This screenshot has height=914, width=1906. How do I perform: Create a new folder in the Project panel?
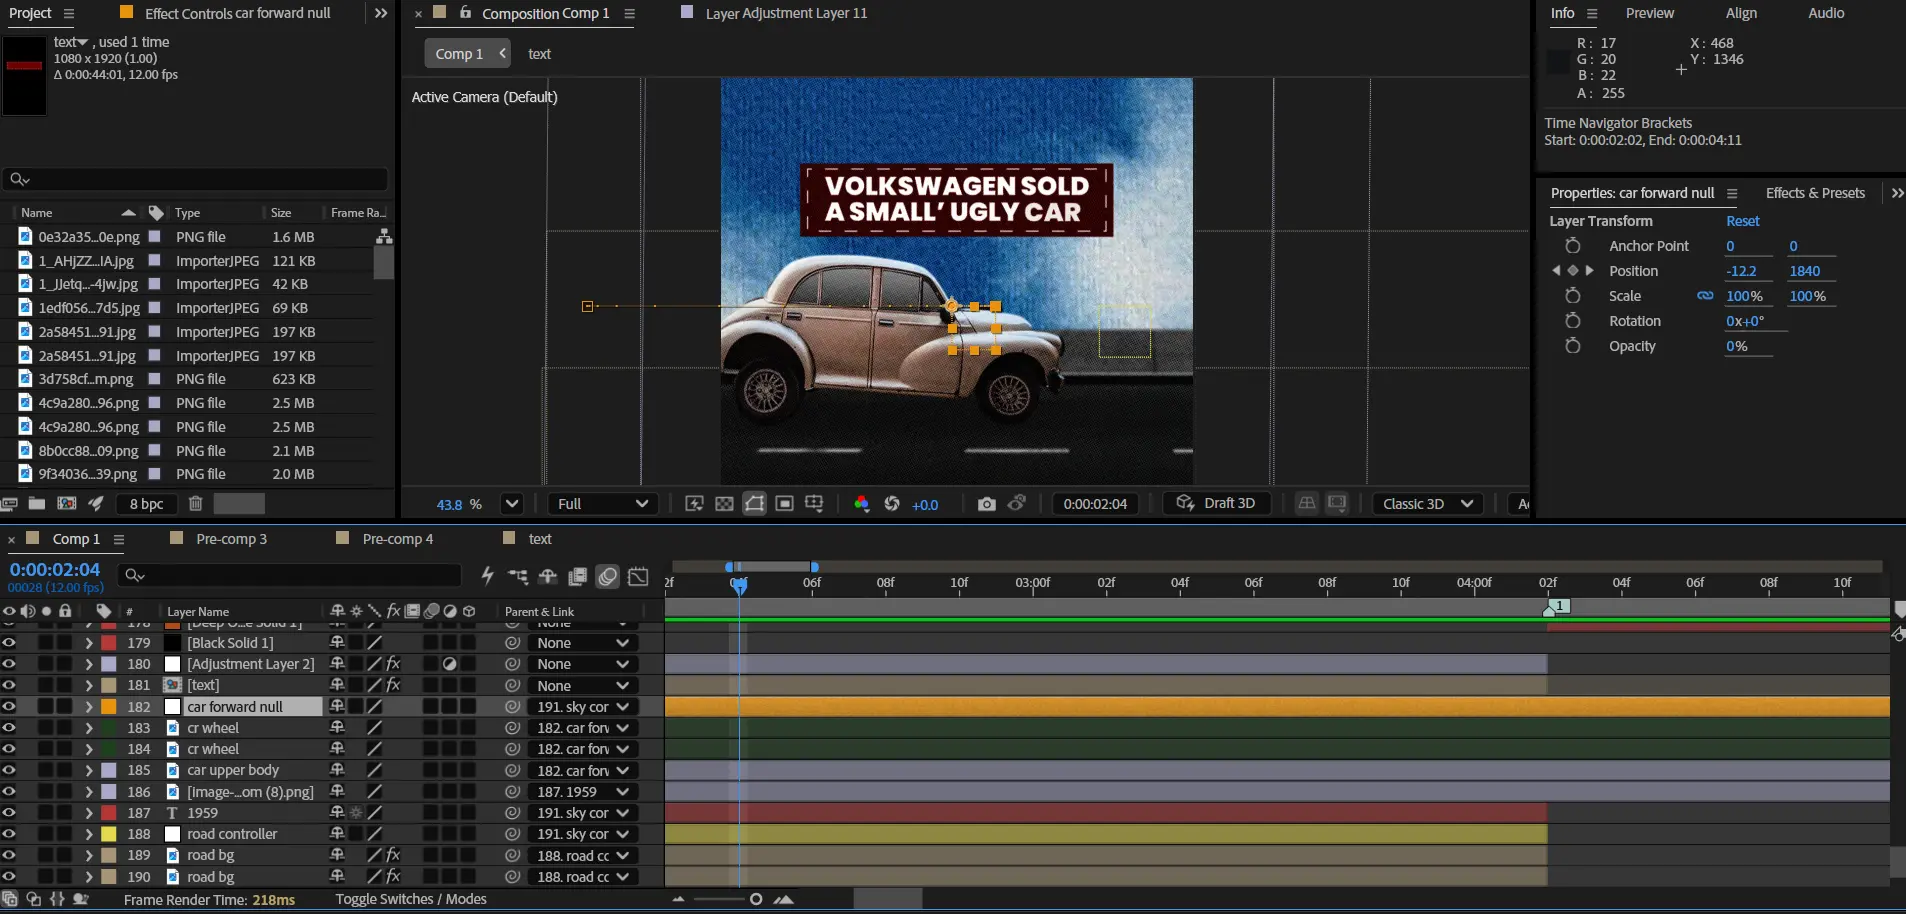[37, 504]
